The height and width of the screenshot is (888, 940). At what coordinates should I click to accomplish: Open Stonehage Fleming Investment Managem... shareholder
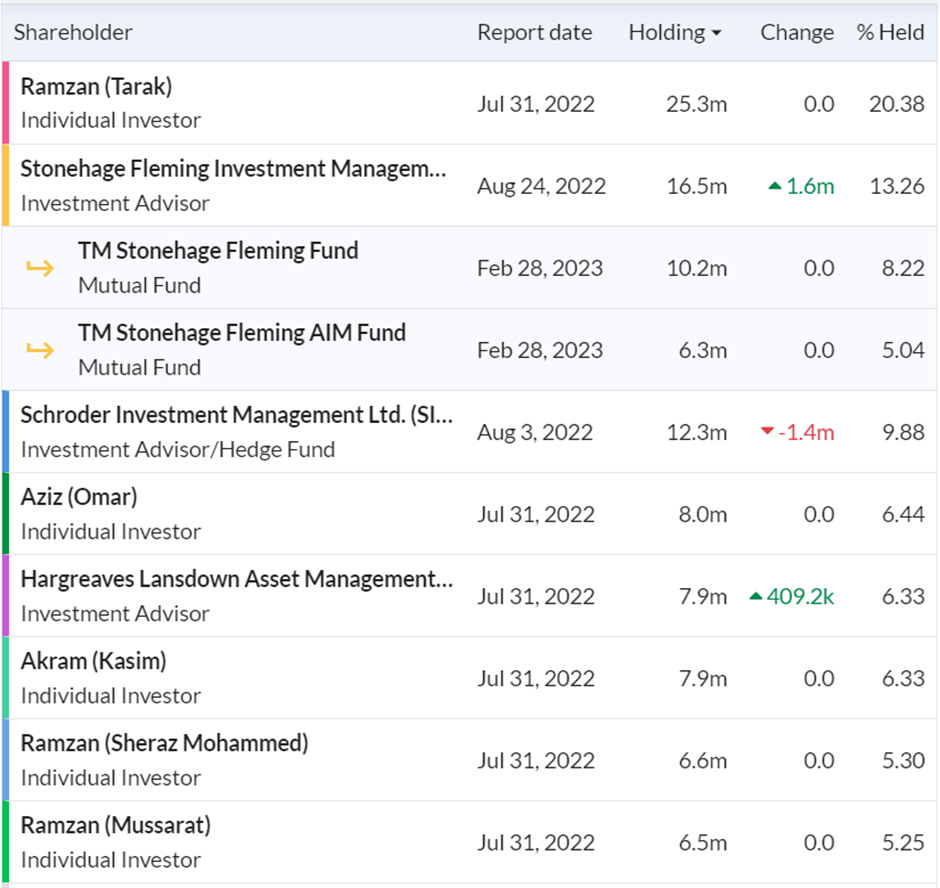click(x=233, y=169)
